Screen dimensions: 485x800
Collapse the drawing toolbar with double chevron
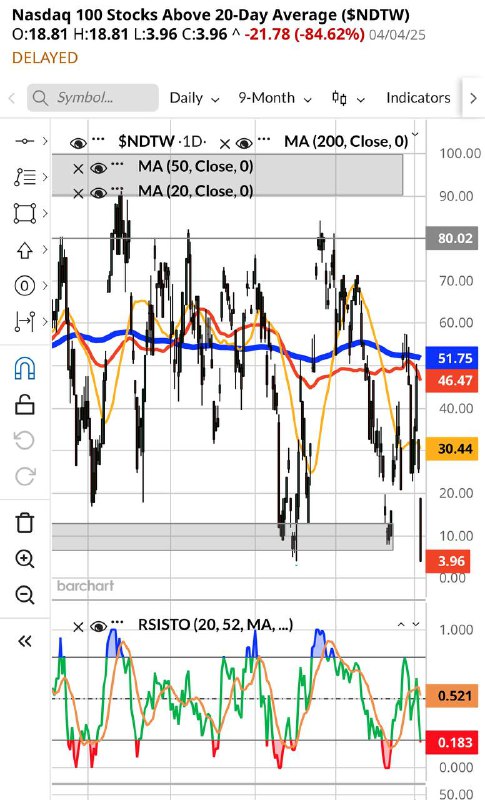pos(24,641)
